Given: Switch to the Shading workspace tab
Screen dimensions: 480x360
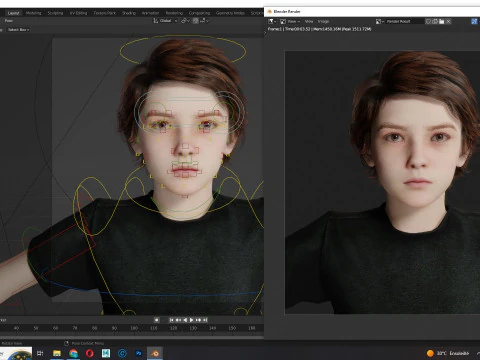Looking at the screenshot, I should (x=129, y=13).
